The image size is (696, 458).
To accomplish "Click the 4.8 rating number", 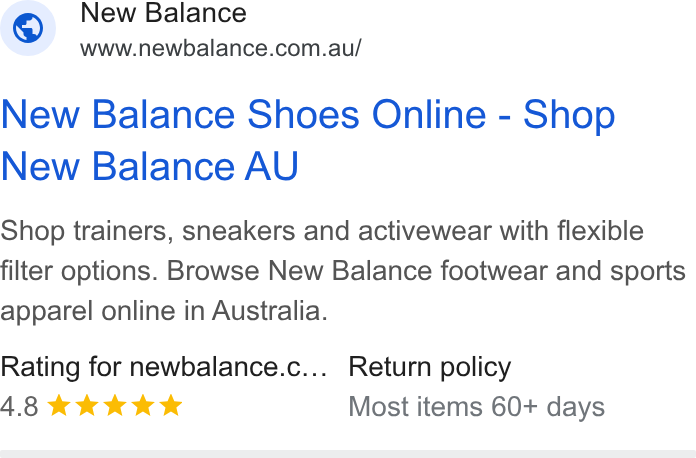I will click(20, 406).
